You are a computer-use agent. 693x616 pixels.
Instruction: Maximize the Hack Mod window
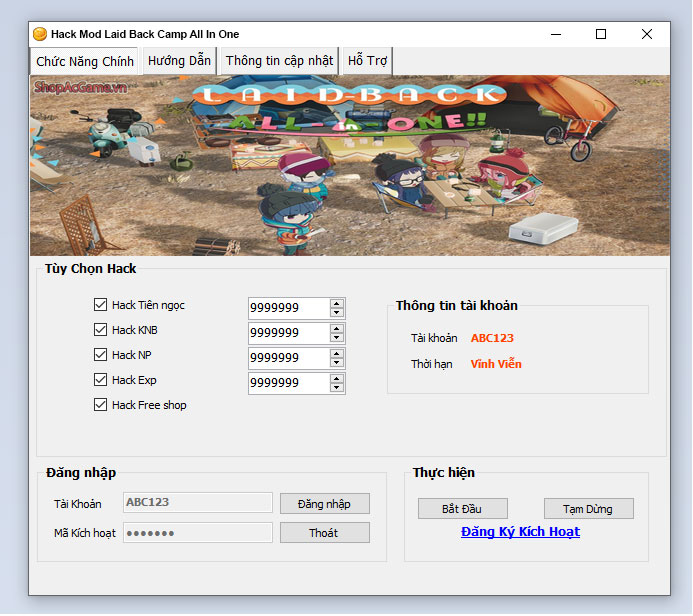601,34
